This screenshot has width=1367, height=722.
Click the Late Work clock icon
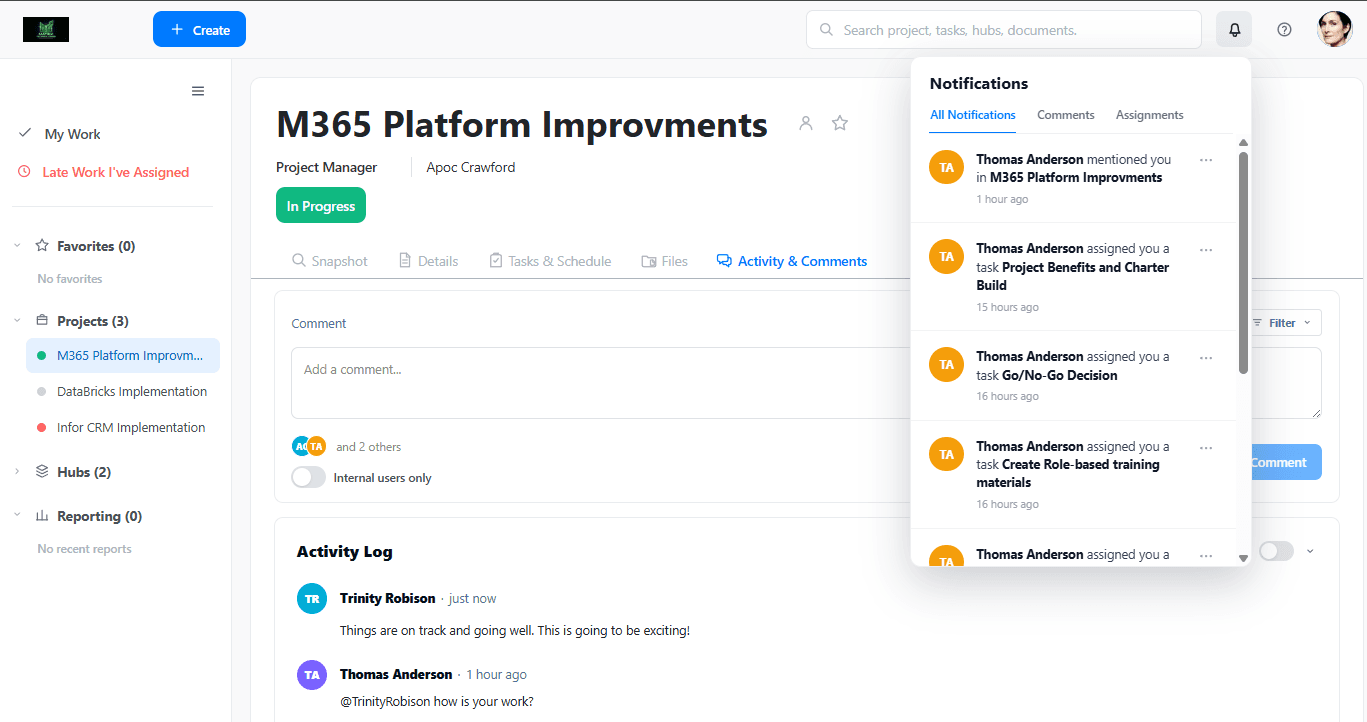(x=25, y=172)
